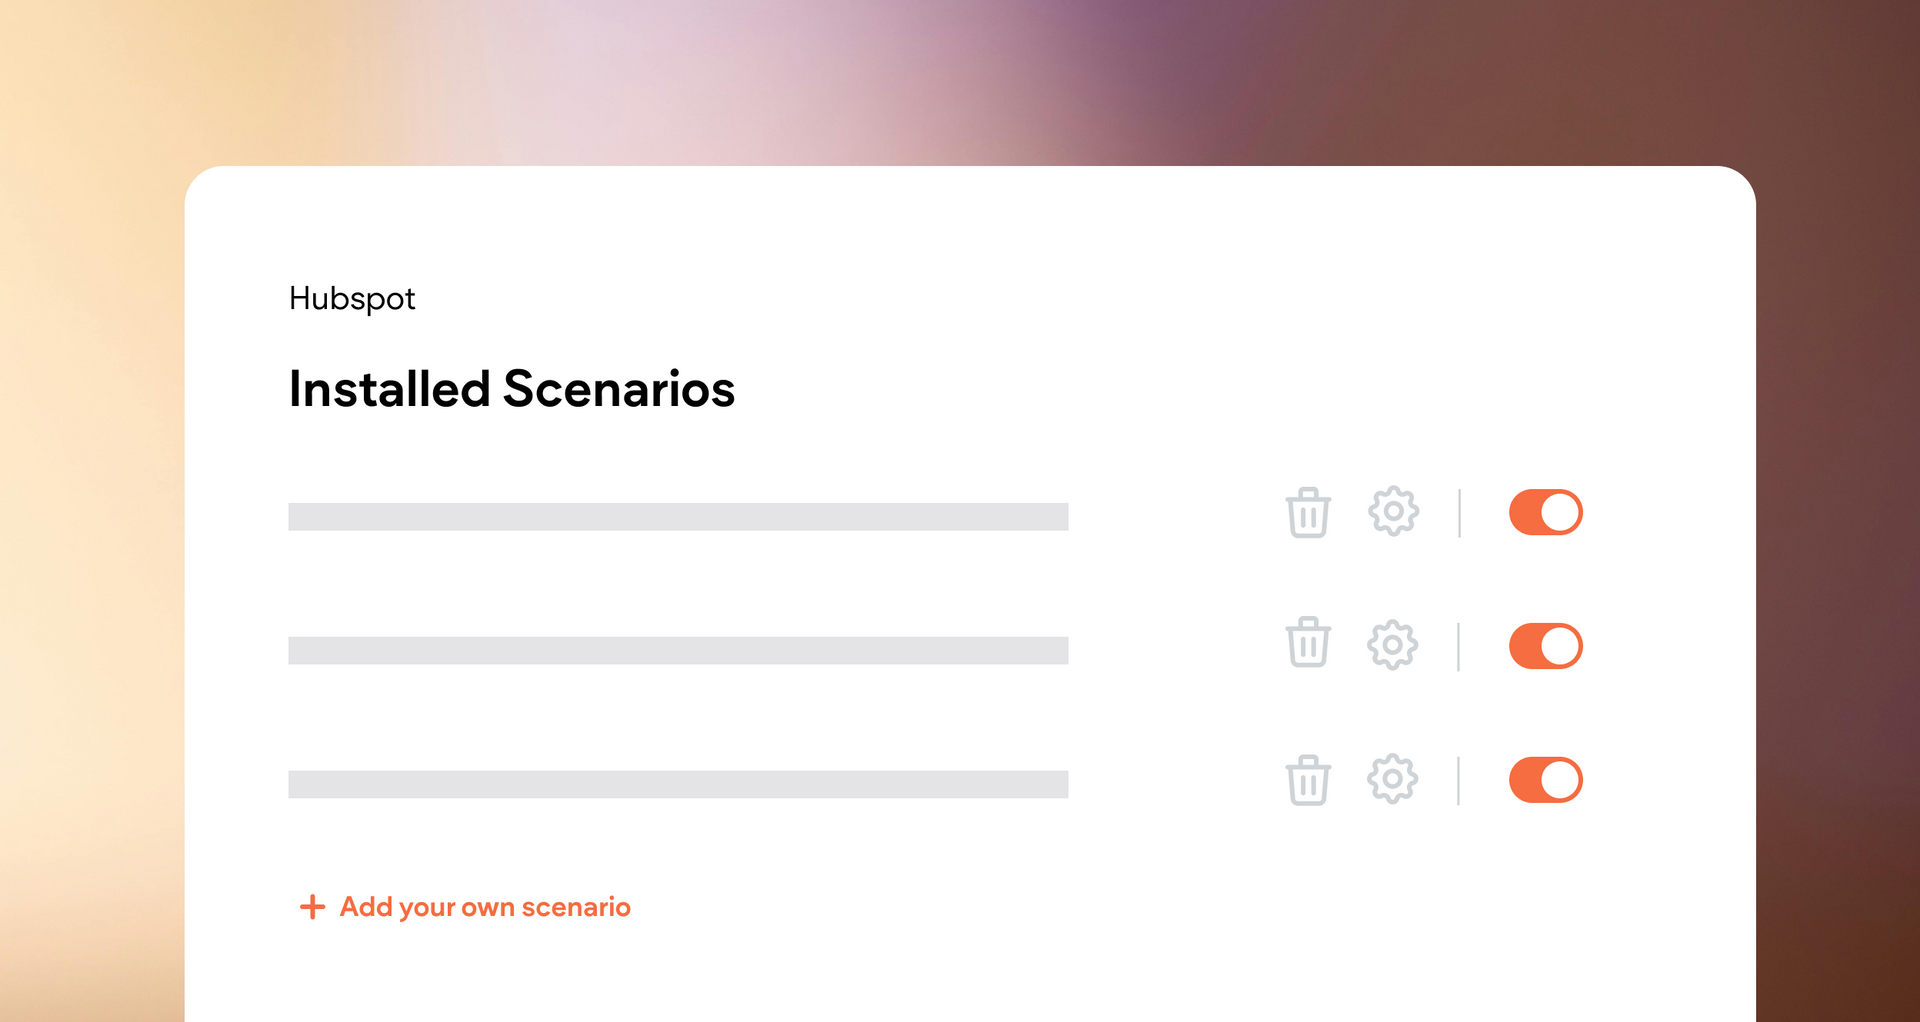
Task: Click the white knob of first toggle
Action: pyautogui.click(x=1560, y=513)
